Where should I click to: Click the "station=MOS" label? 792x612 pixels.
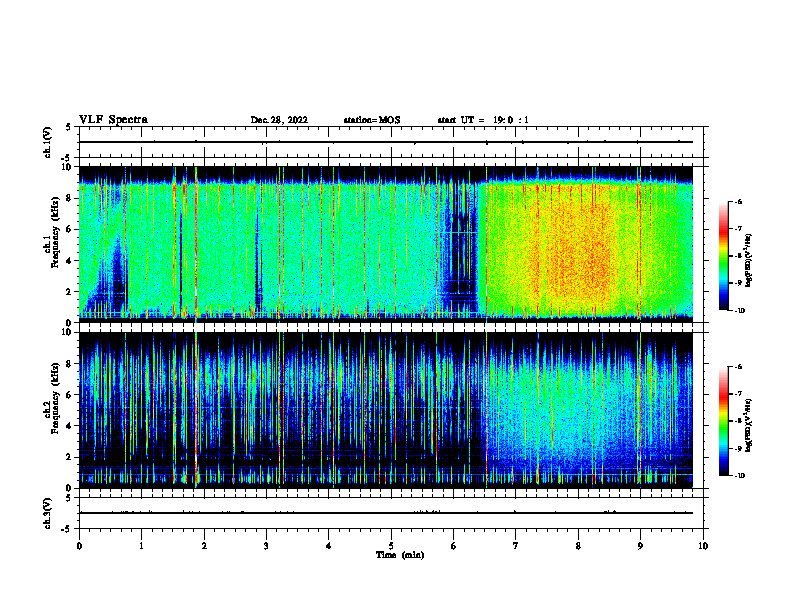372,120
